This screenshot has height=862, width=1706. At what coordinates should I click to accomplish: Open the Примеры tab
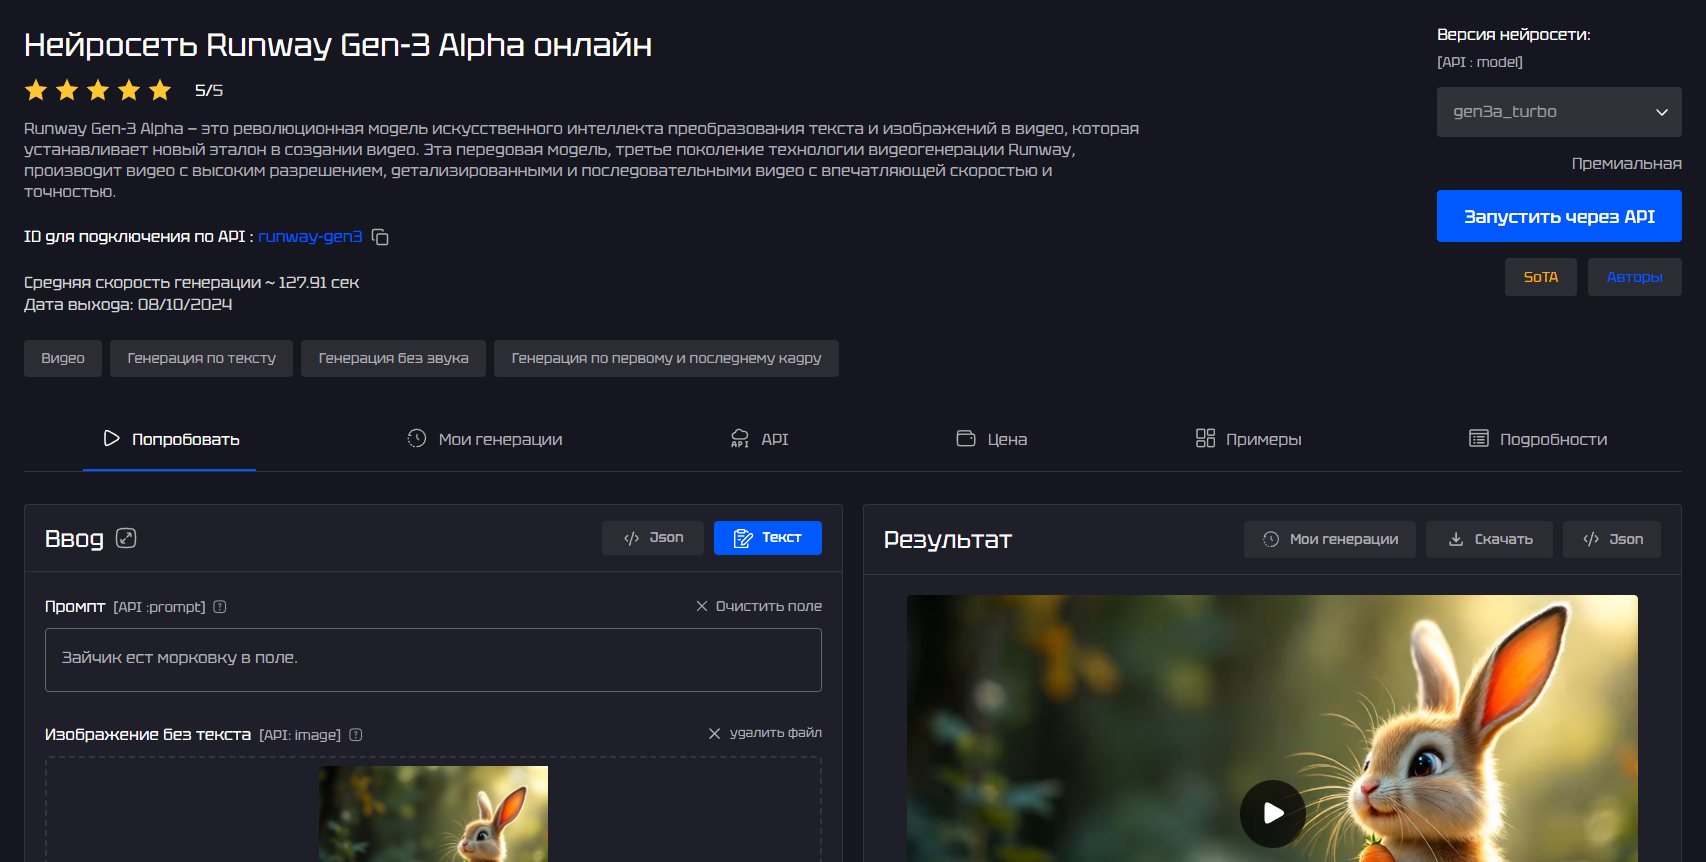[x=1248, y=439]
